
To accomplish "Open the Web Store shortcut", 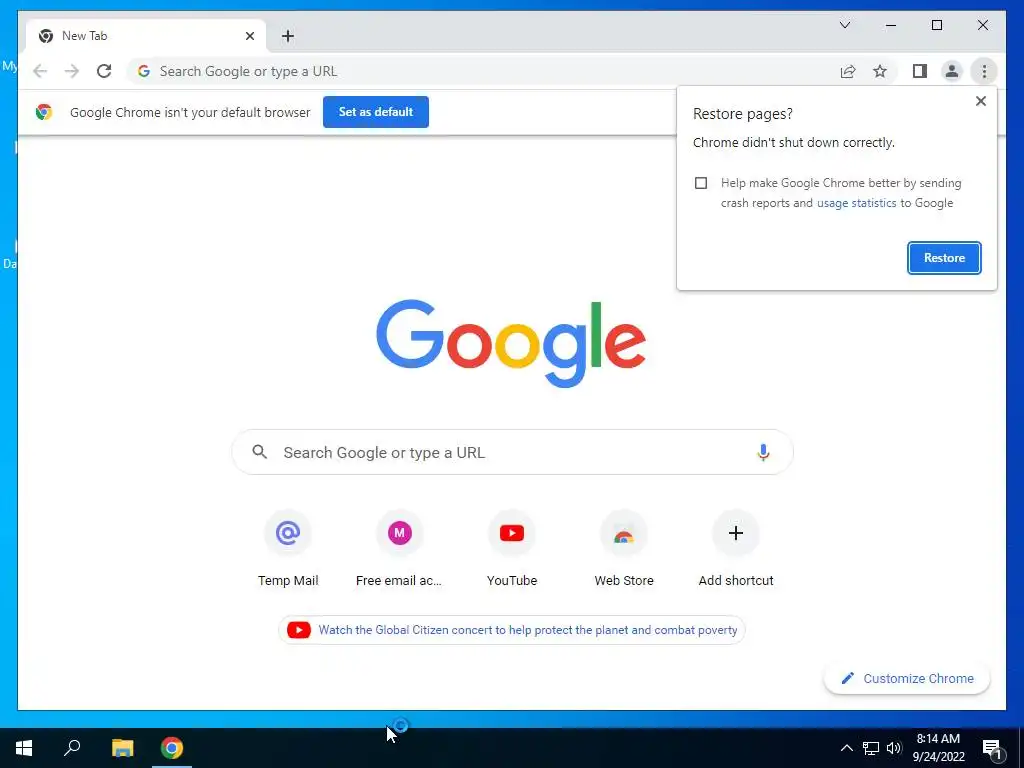I will point(624,550).
